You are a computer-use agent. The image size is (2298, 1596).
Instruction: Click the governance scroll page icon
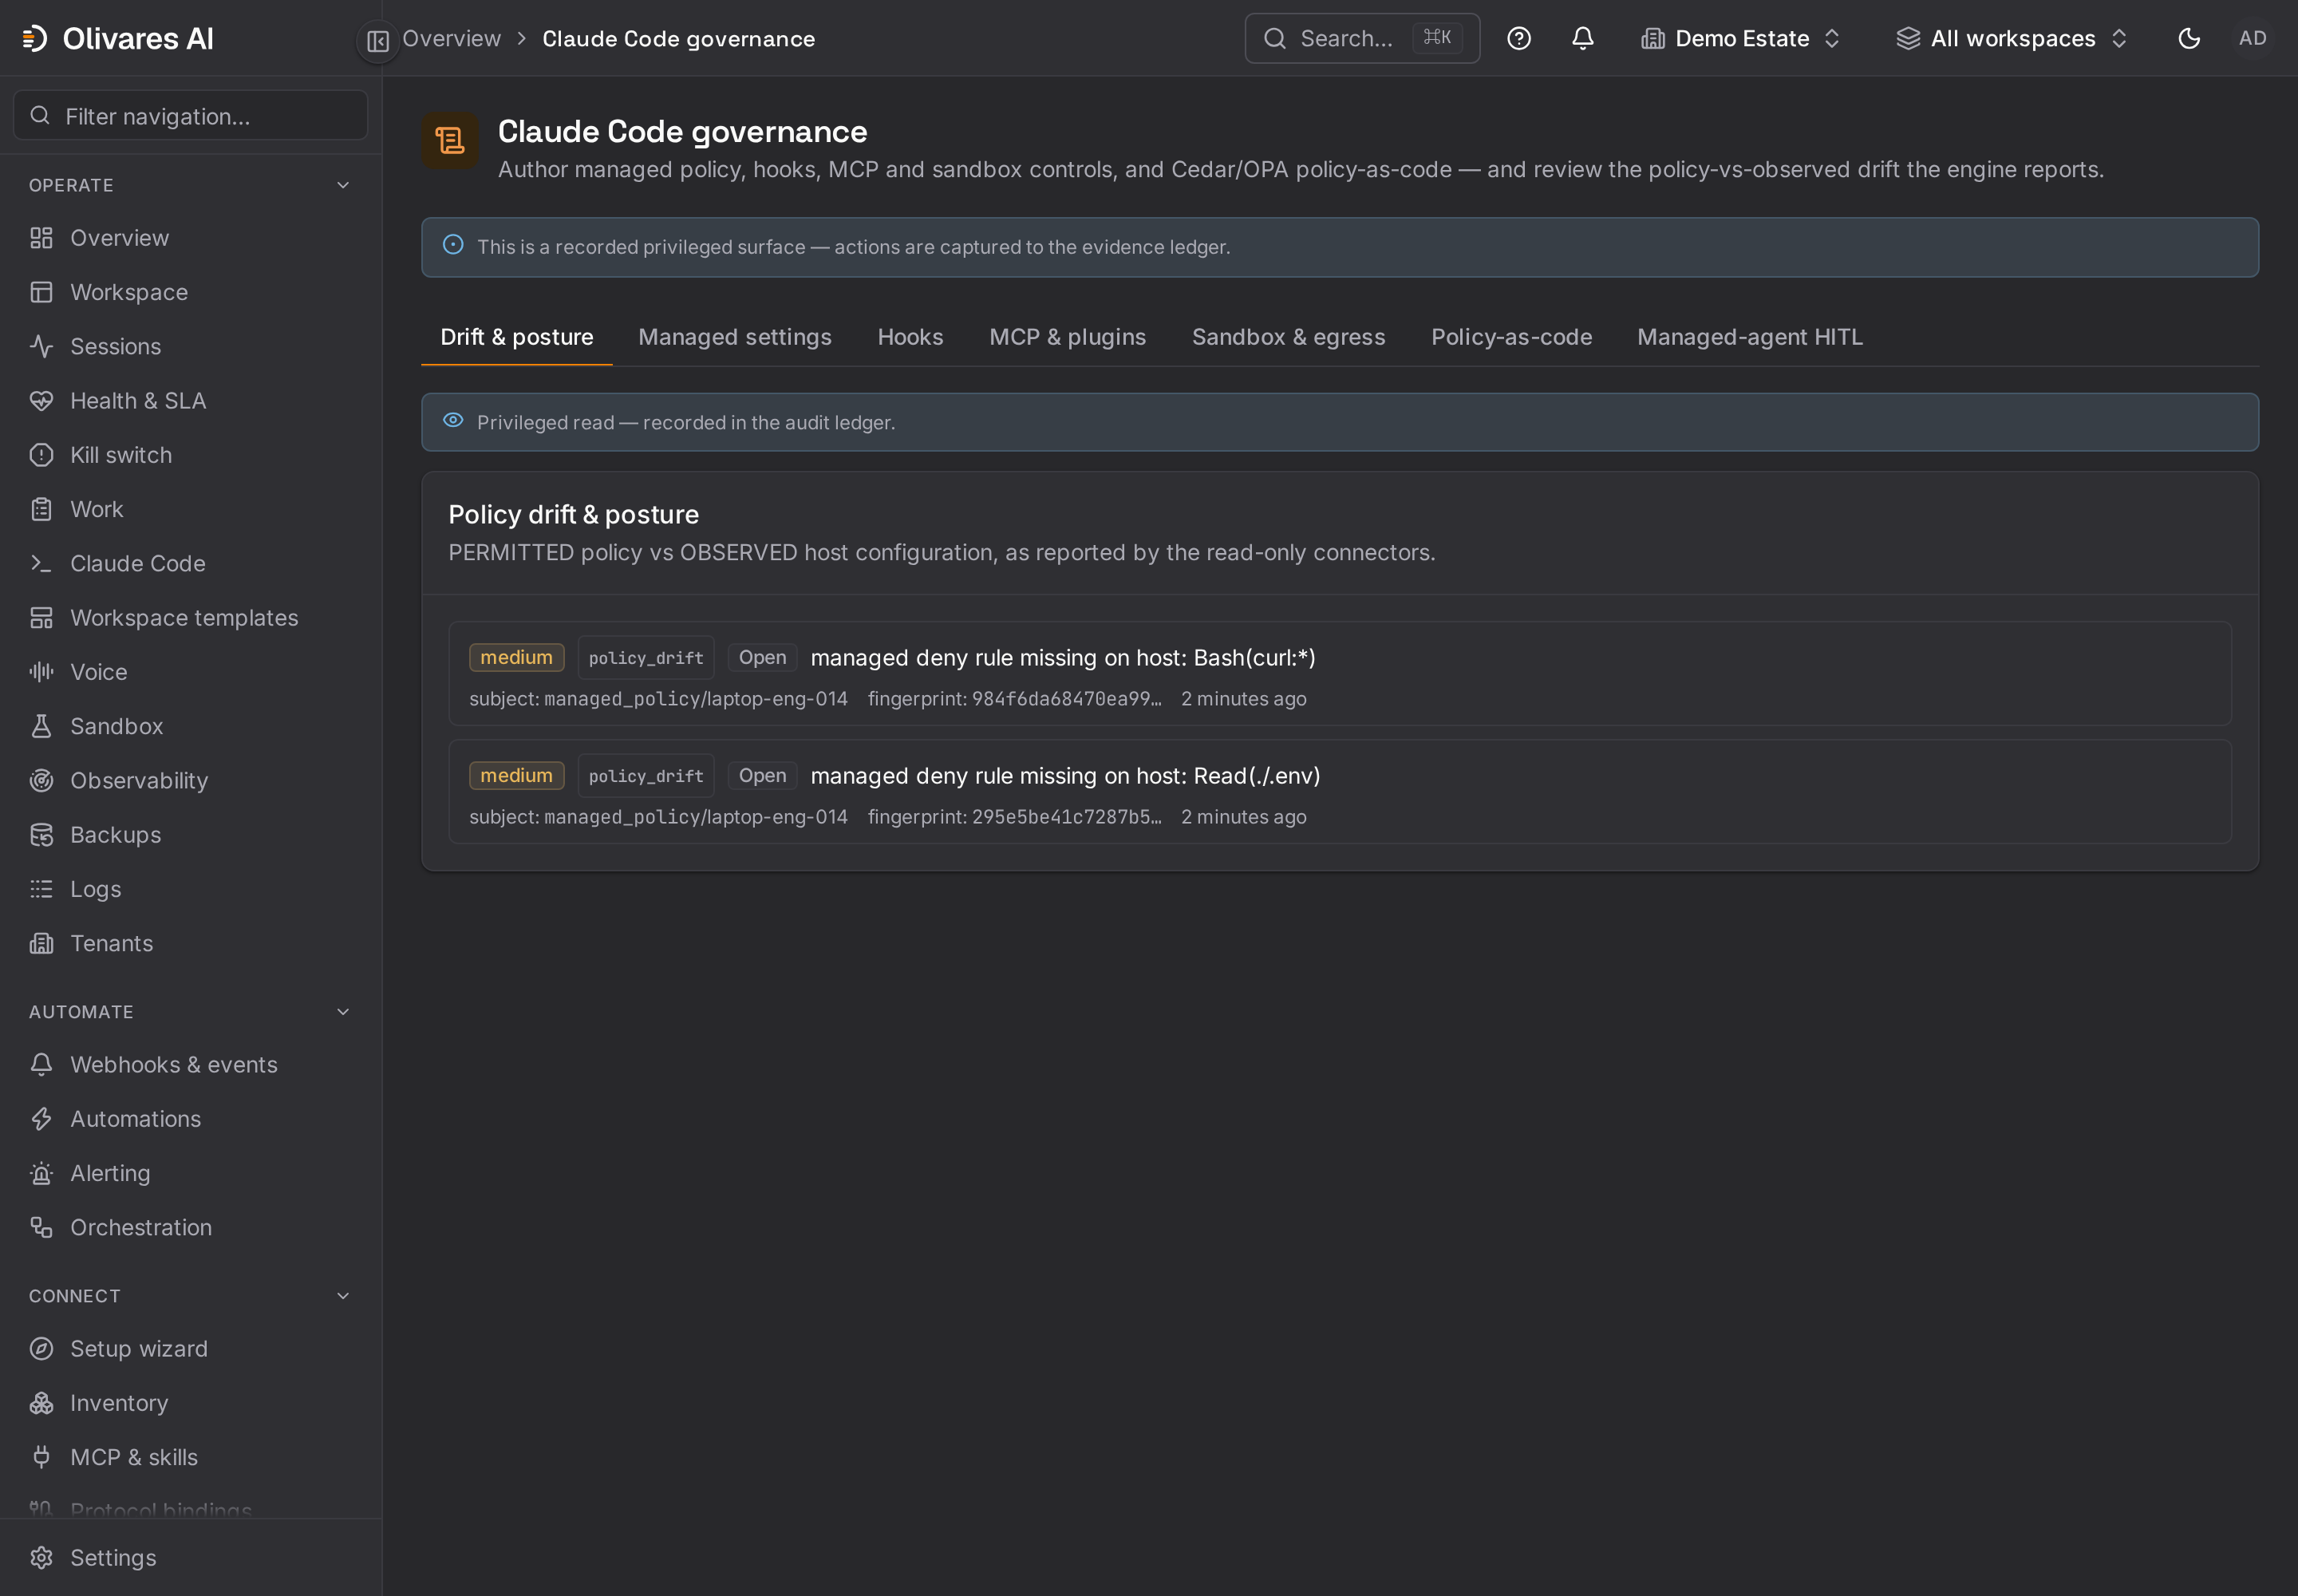point(450,141)
